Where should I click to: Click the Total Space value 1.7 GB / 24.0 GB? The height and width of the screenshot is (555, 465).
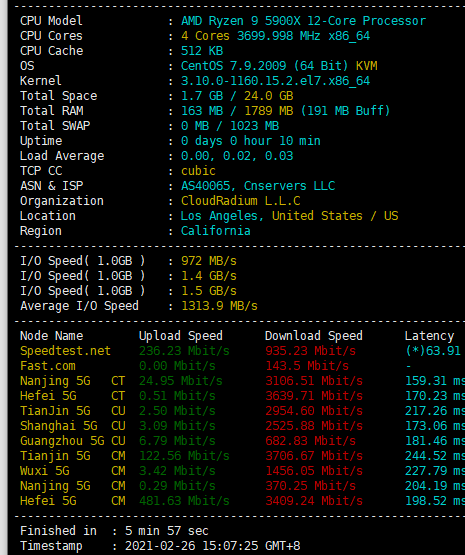coord(237,96)
